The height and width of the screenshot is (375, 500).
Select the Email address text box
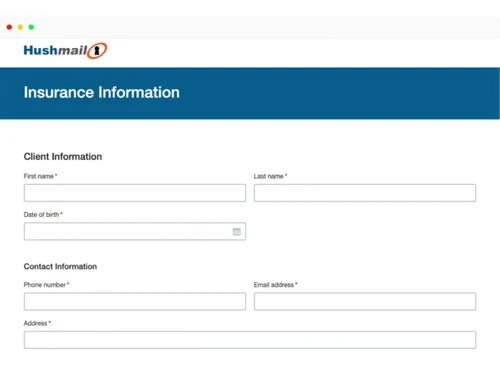pos(365,301)
